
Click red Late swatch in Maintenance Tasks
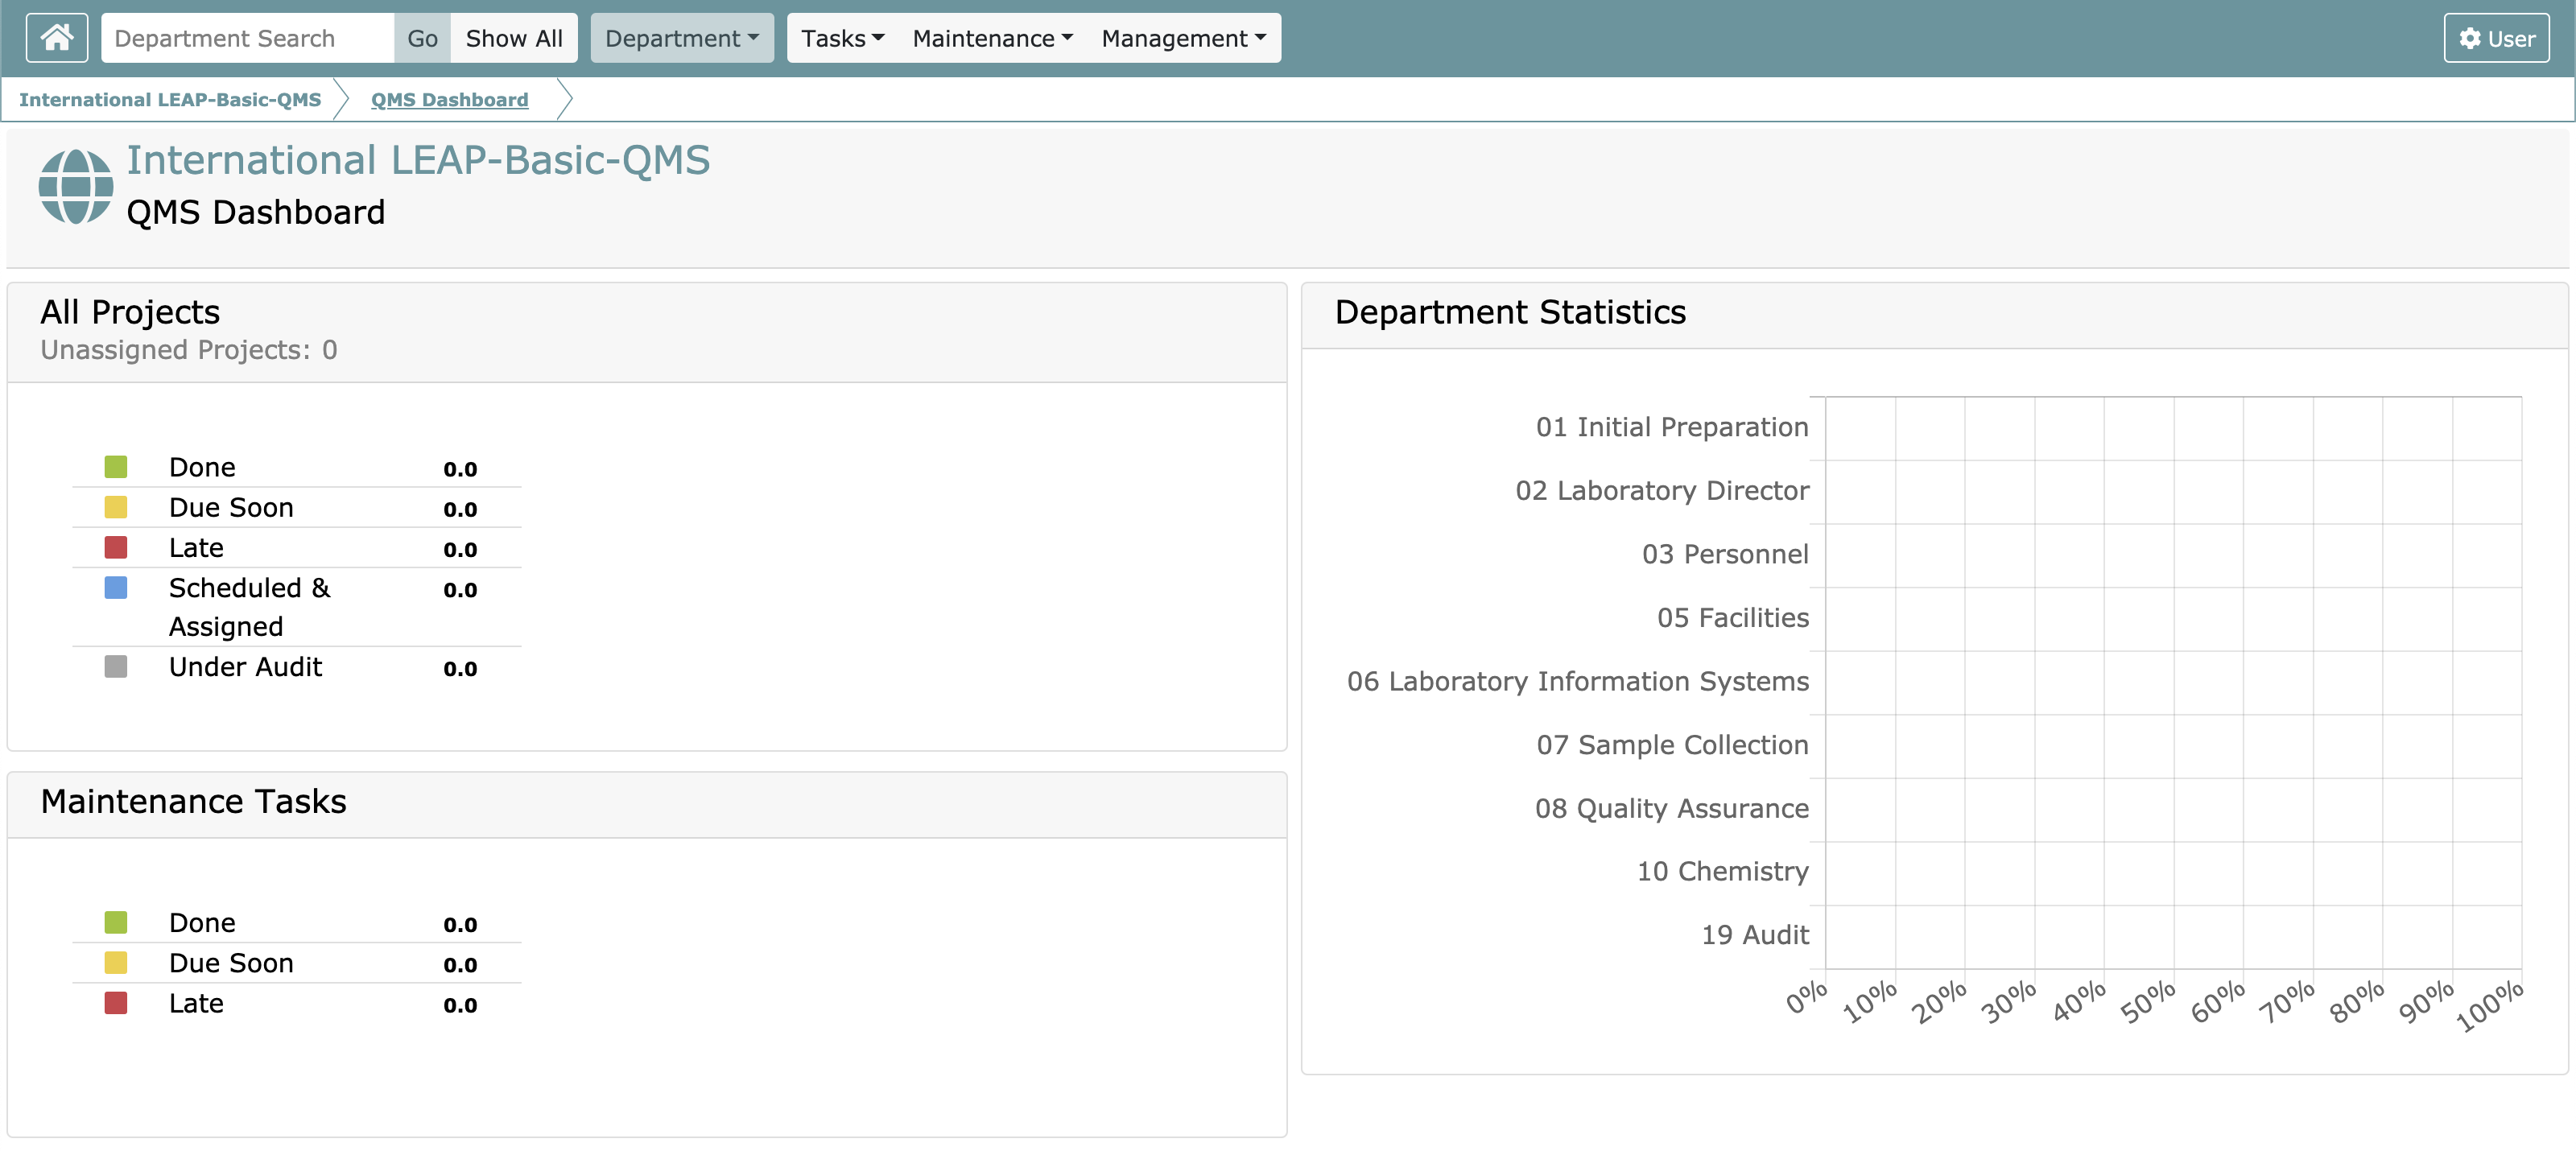[116, 1003]
